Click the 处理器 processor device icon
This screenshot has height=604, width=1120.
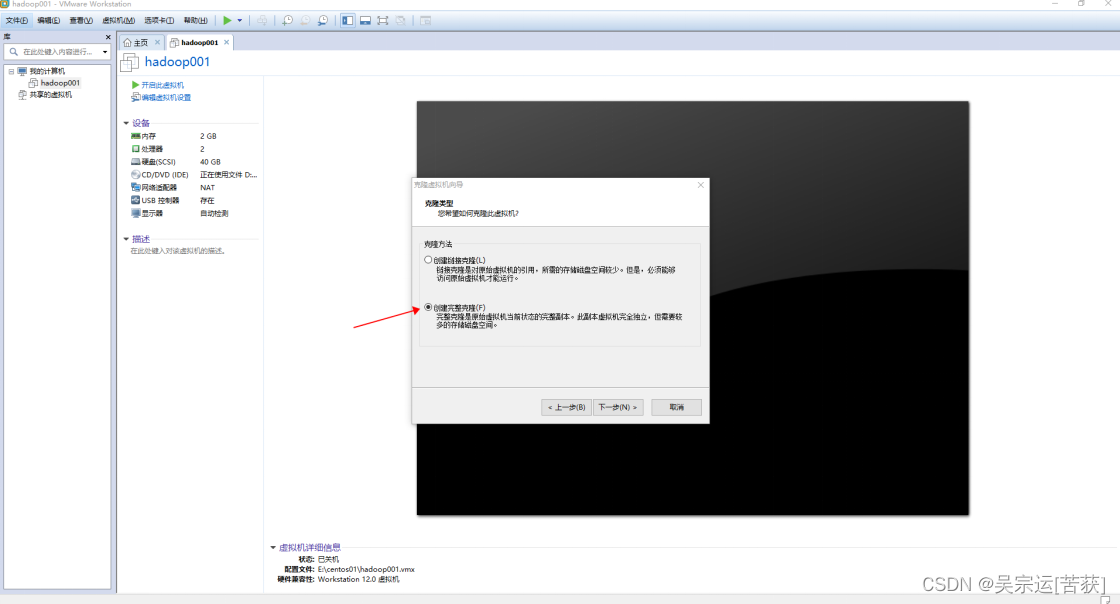[136, 149]
